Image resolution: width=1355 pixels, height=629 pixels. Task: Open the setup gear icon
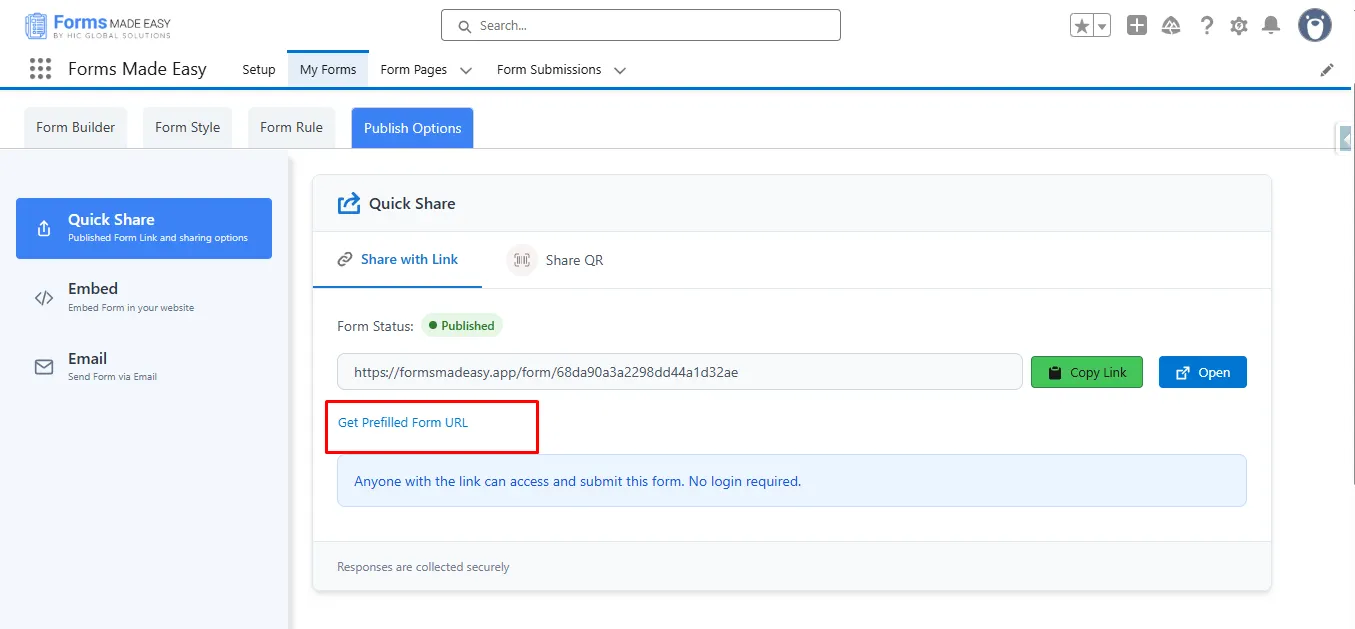[1239, 26]
